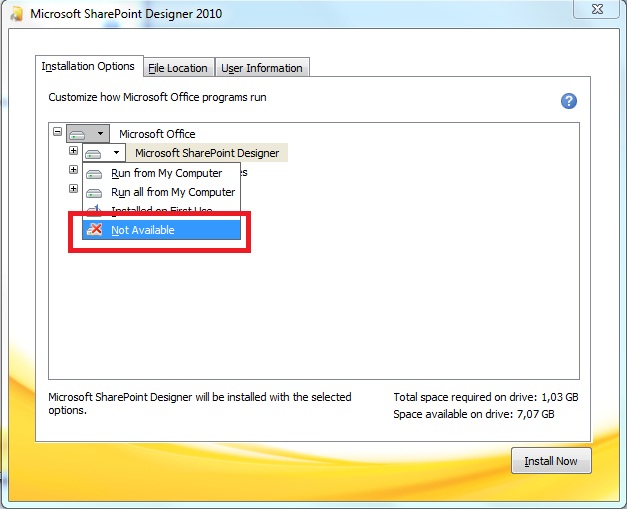
Task: Switch to the File Location tab
Action: [x=178, y=68]
